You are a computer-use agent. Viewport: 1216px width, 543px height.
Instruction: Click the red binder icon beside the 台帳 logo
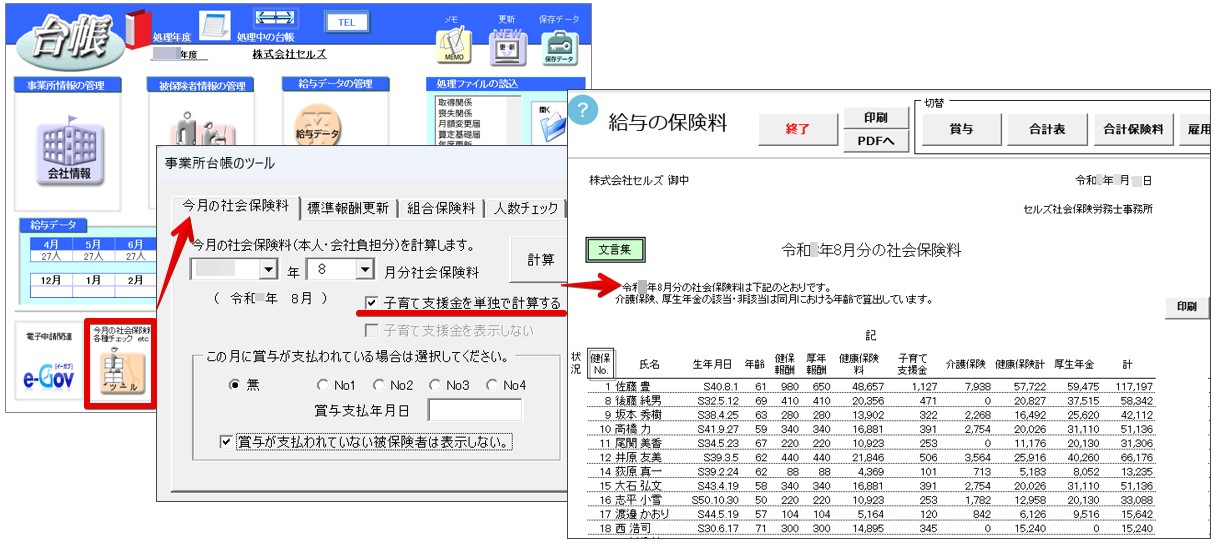(x=137, y=30)
